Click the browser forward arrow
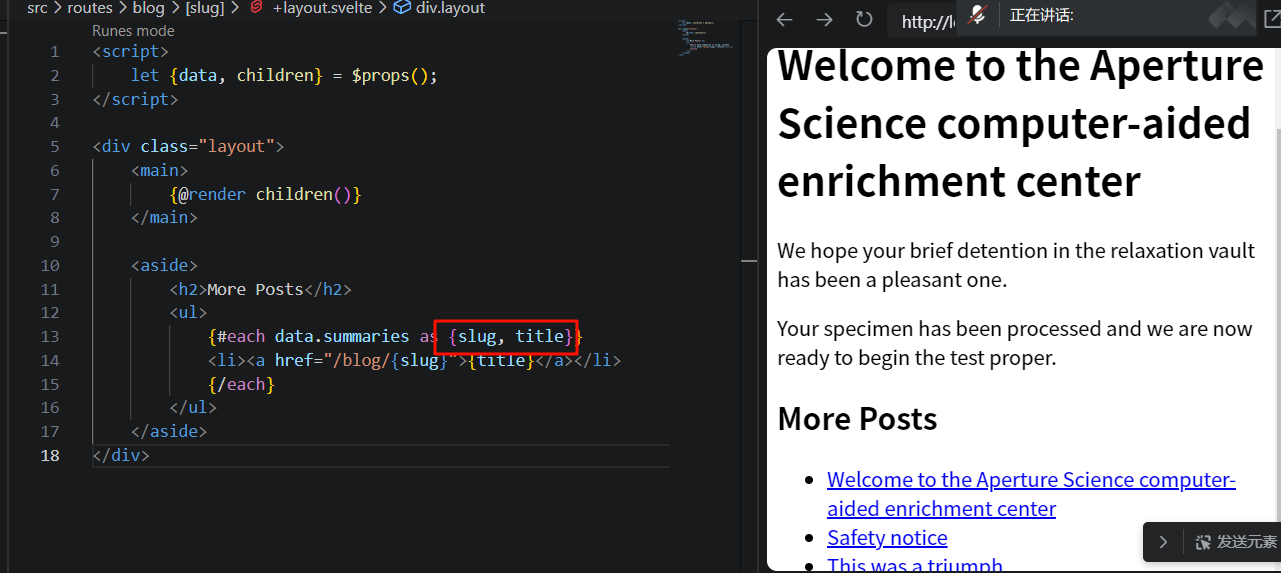The image size is (1281, 573). click(824, 20)
